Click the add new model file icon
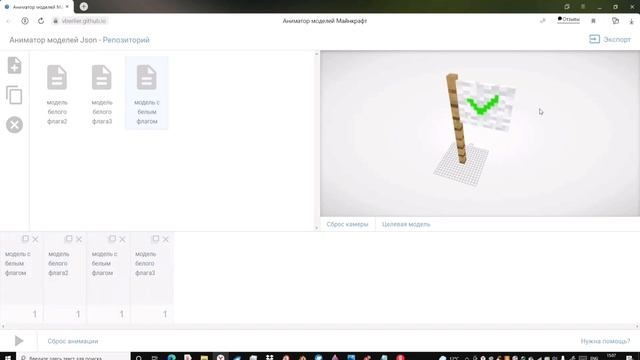 coord(14,65)
